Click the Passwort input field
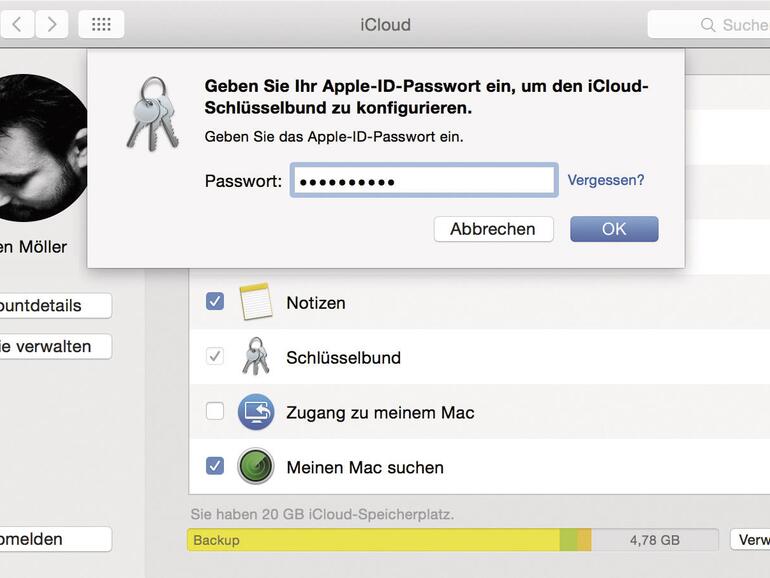Screen dimensions: 770x578 (424, 181)
